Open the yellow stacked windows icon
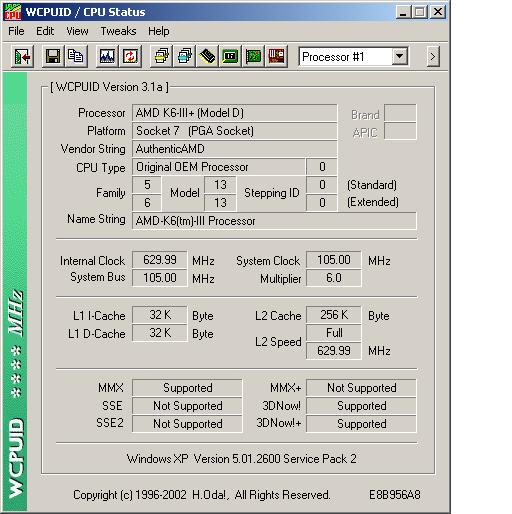This screenshot has width=512, height=514. [161, 56]
